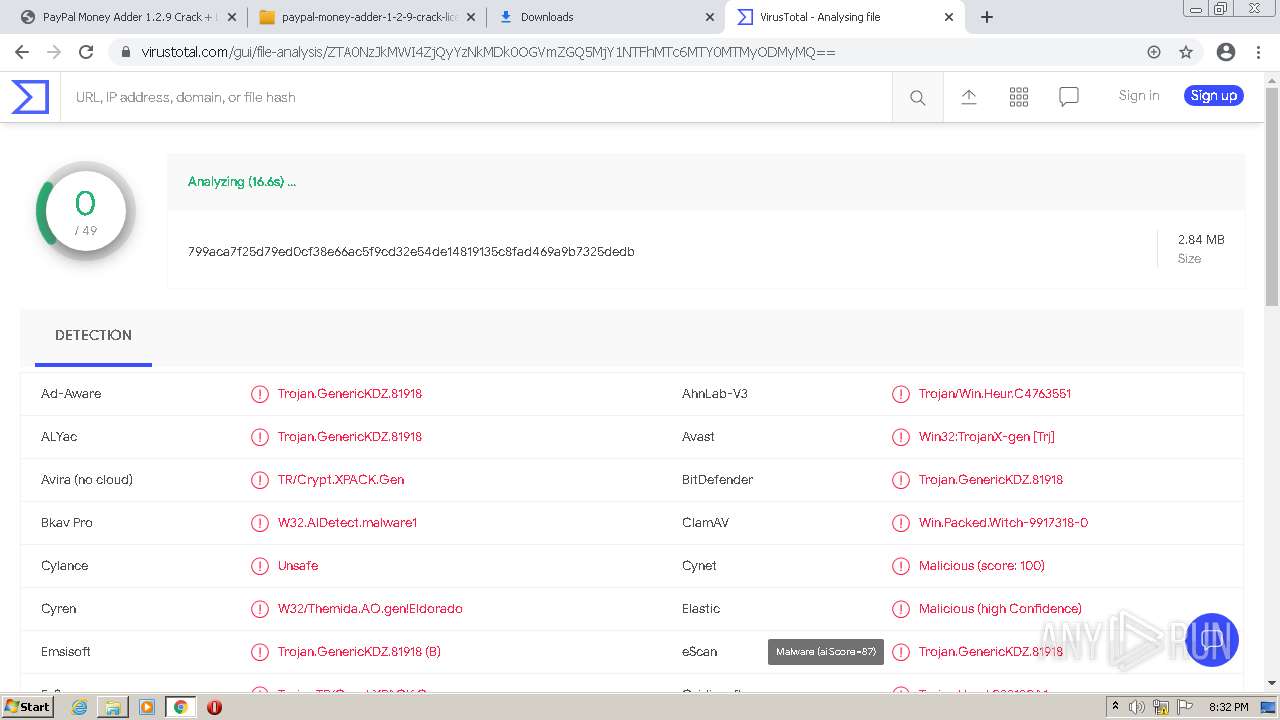Image resolution: width=1280 pixels, height=720 pixels.
Task: Click the taskbar clock 8:32 PM
Action: tap(1228, 707)
